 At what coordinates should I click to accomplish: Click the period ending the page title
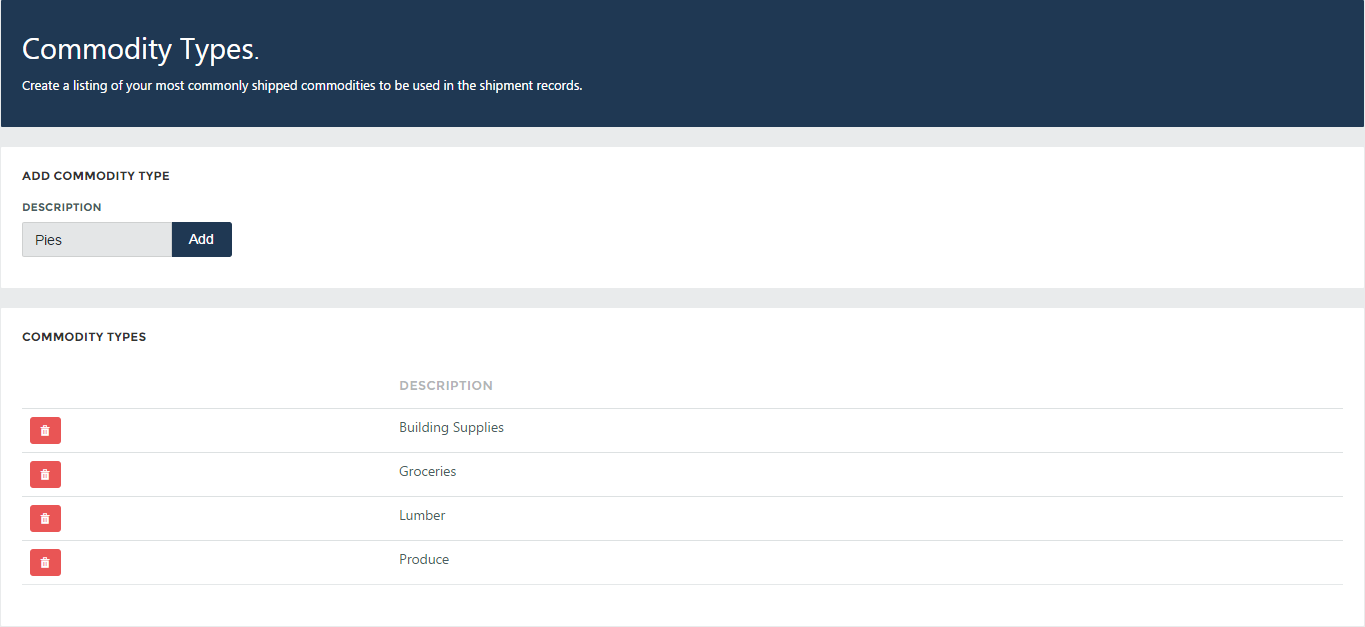pyautogui.click(x=256, y=55)
